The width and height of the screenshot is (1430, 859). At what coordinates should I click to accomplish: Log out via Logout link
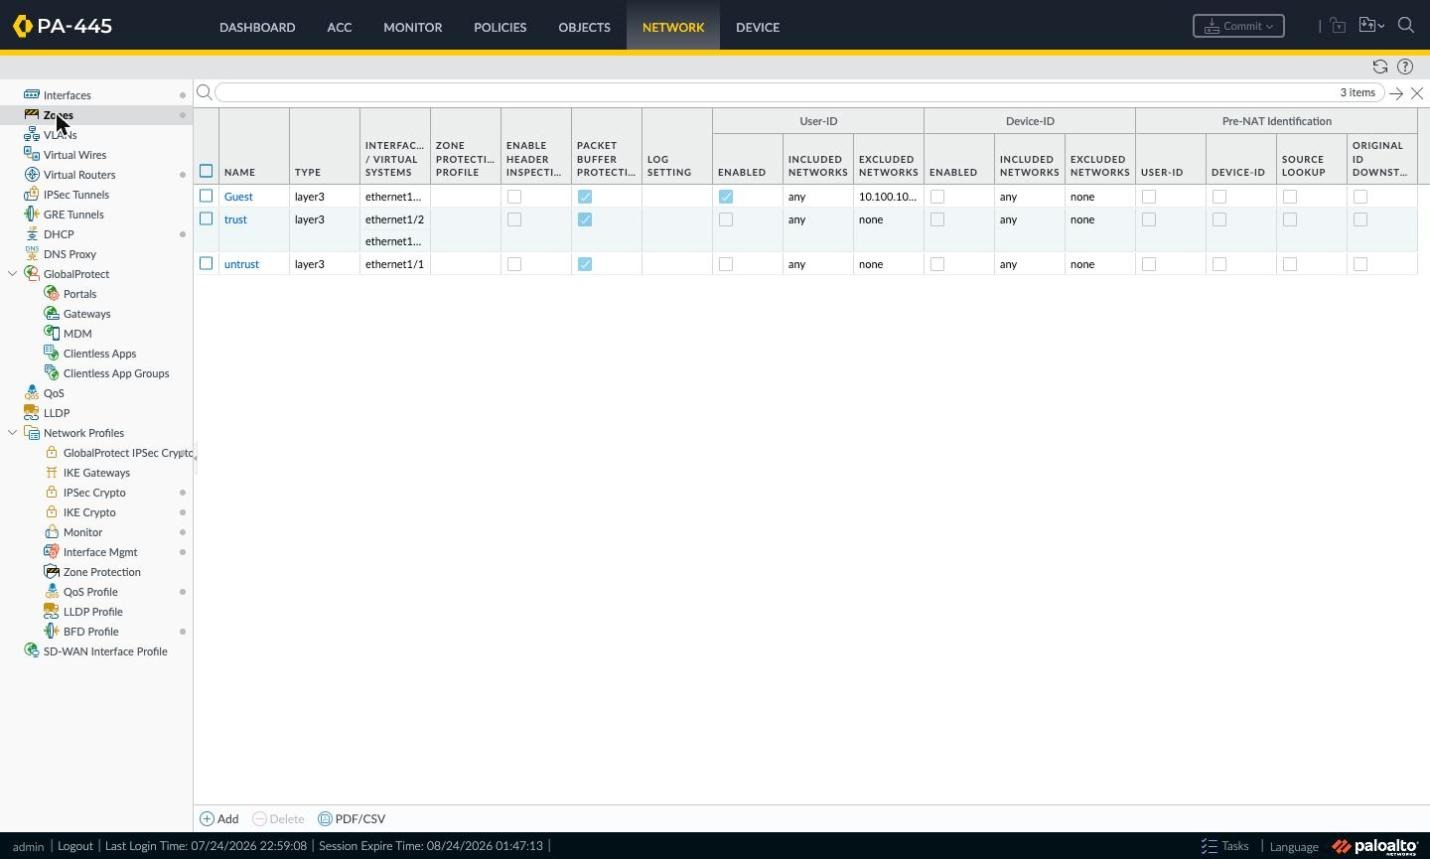pos(75,846)
